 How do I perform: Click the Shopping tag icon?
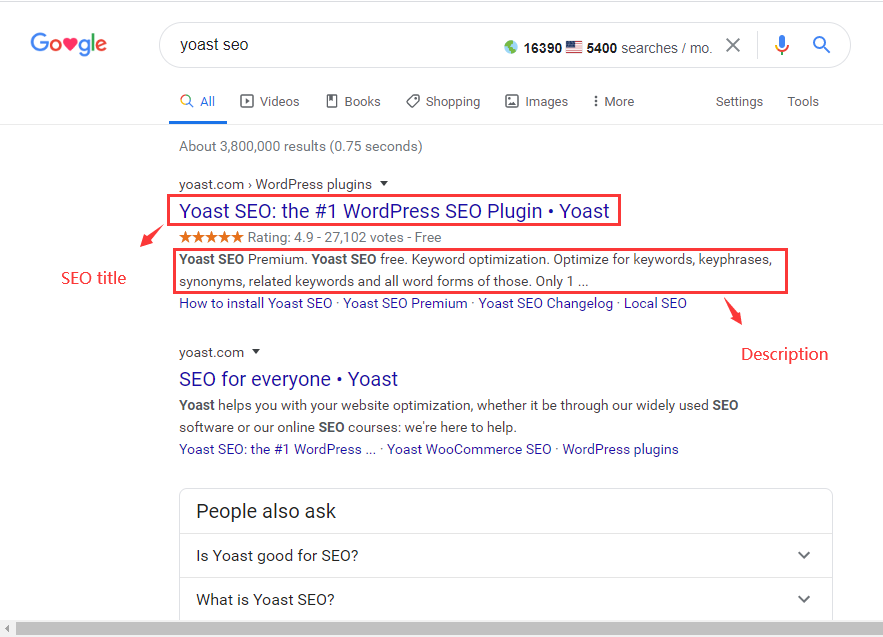coord(413,101)
